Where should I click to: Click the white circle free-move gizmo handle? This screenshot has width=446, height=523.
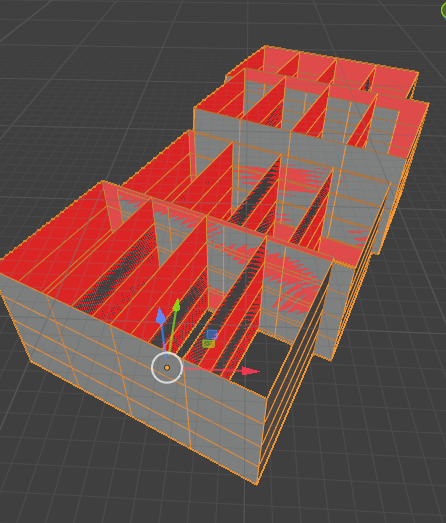tap(167, 368)
